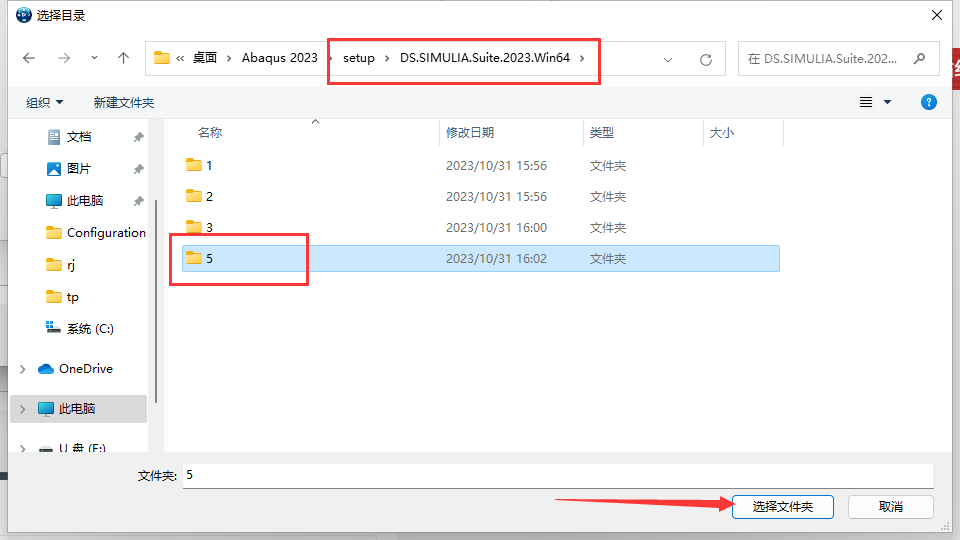The image size is (960, 540).
Task: Select OneDrive in the sidebar
Action: (x=85, y=369)
